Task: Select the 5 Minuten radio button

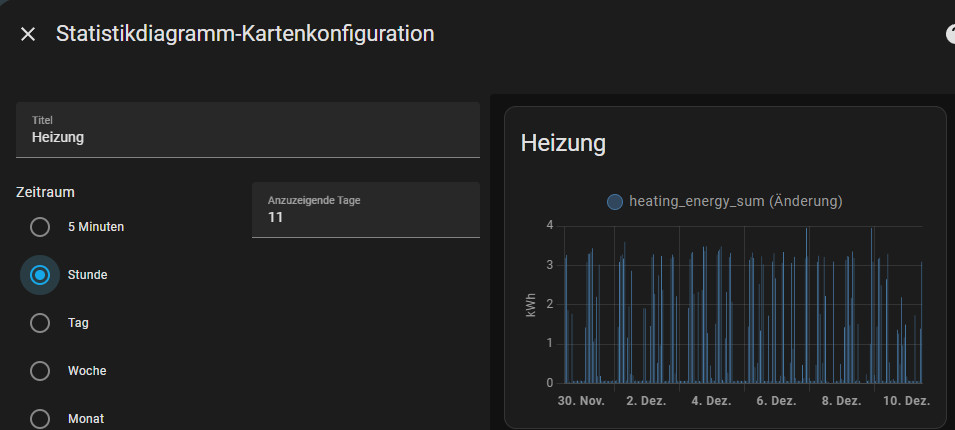Action: point(40,227)
